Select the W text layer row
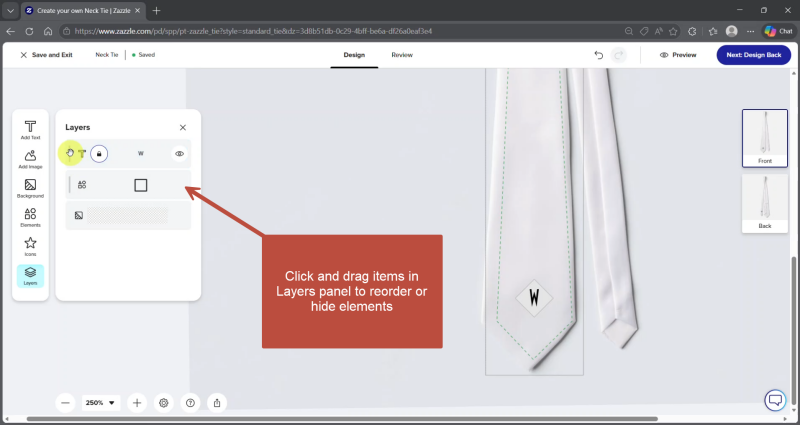Viewport: 800px width, 425px height. tap(128, 154)
